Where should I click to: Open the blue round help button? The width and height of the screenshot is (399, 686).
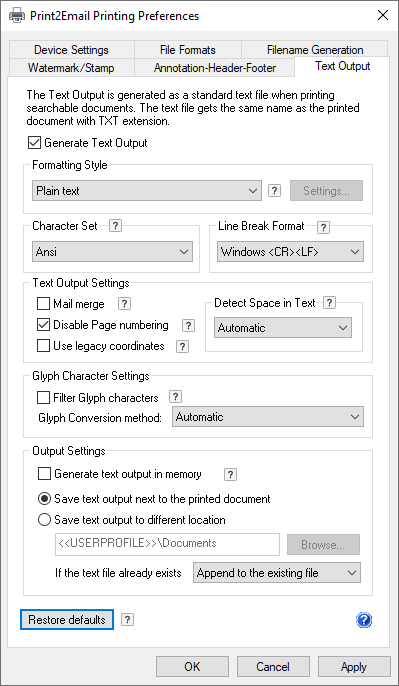[364, 620]
